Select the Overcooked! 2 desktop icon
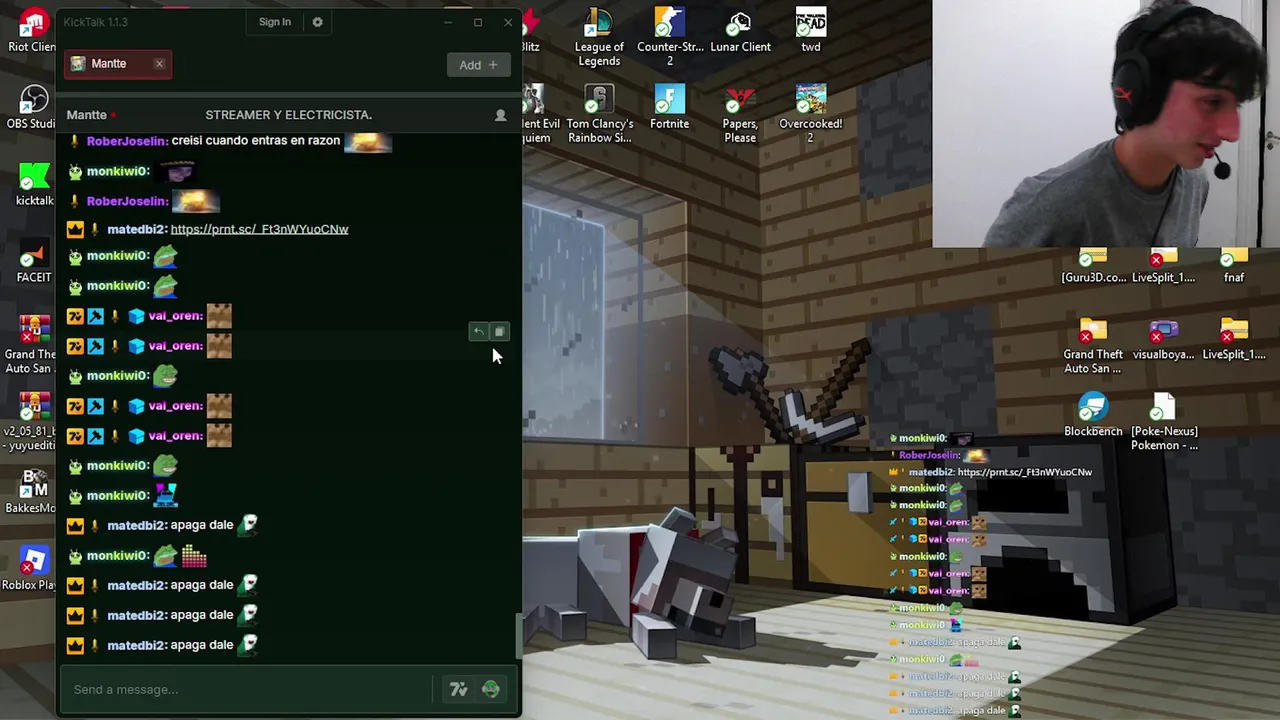 click(811, 114)
